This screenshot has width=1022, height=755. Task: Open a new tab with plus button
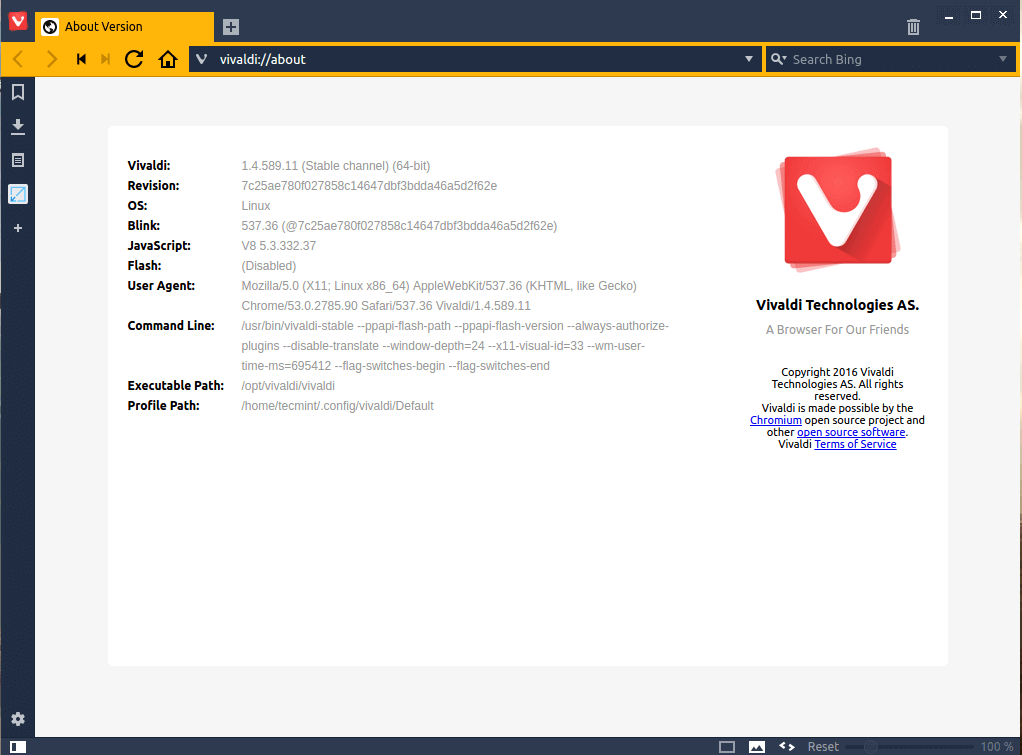pos(231,27)
